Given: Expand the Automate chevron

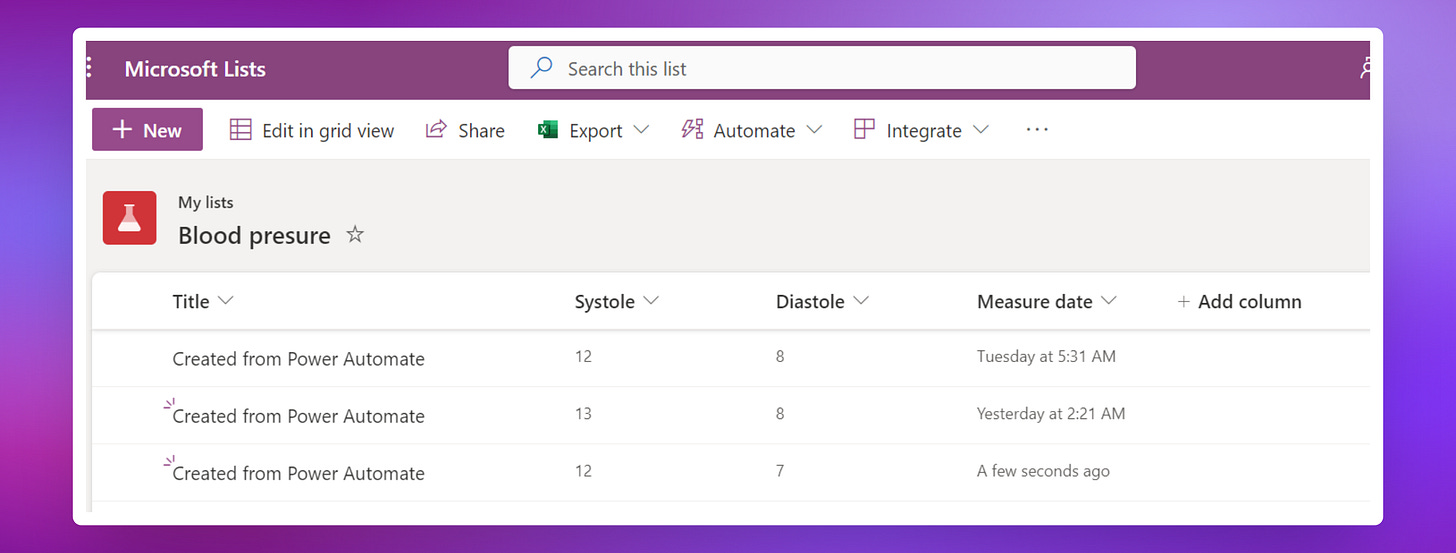Looking at the screenshot, I should coord(814,130).
